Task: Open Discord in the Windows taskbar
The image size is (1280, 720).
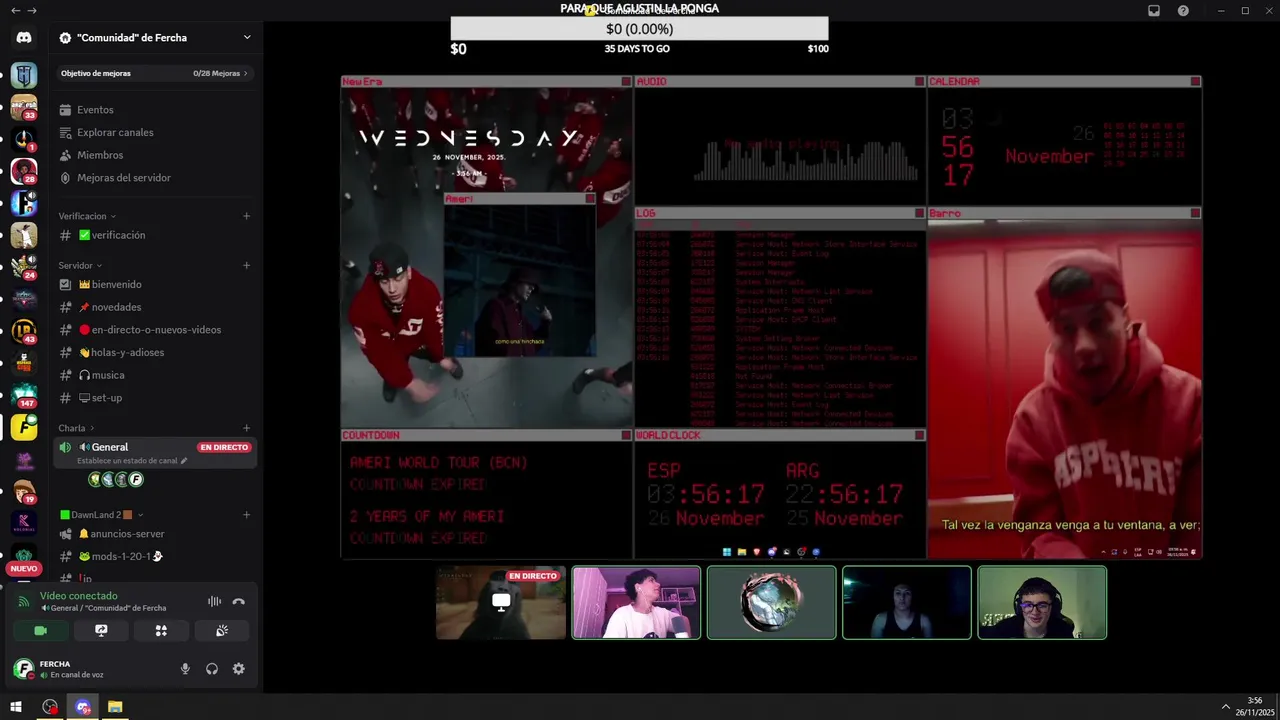Action: coord(83,707)
